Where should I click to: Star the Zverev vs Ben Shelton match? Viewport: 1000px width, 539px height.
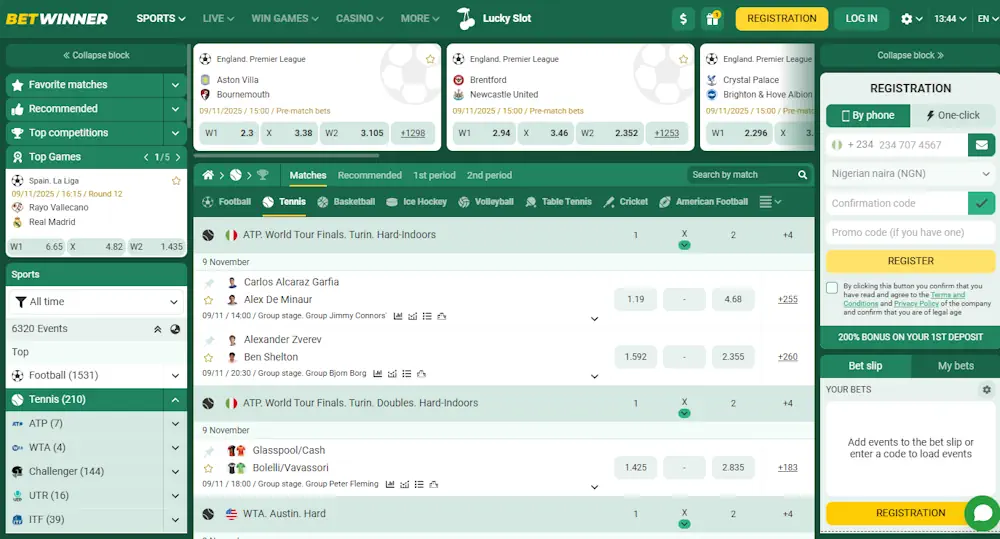point(208,358)
